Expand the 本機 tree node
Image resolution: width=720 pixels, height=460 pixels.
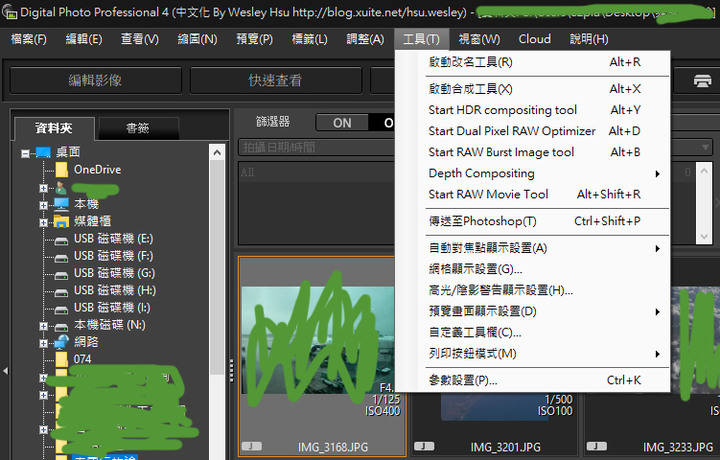coord(44,205)
